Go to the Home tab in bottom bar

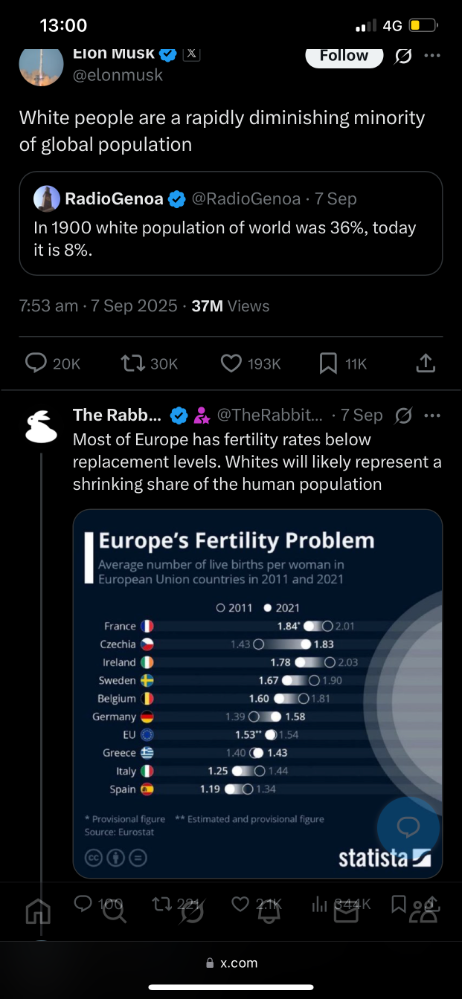tap(38, 913)
